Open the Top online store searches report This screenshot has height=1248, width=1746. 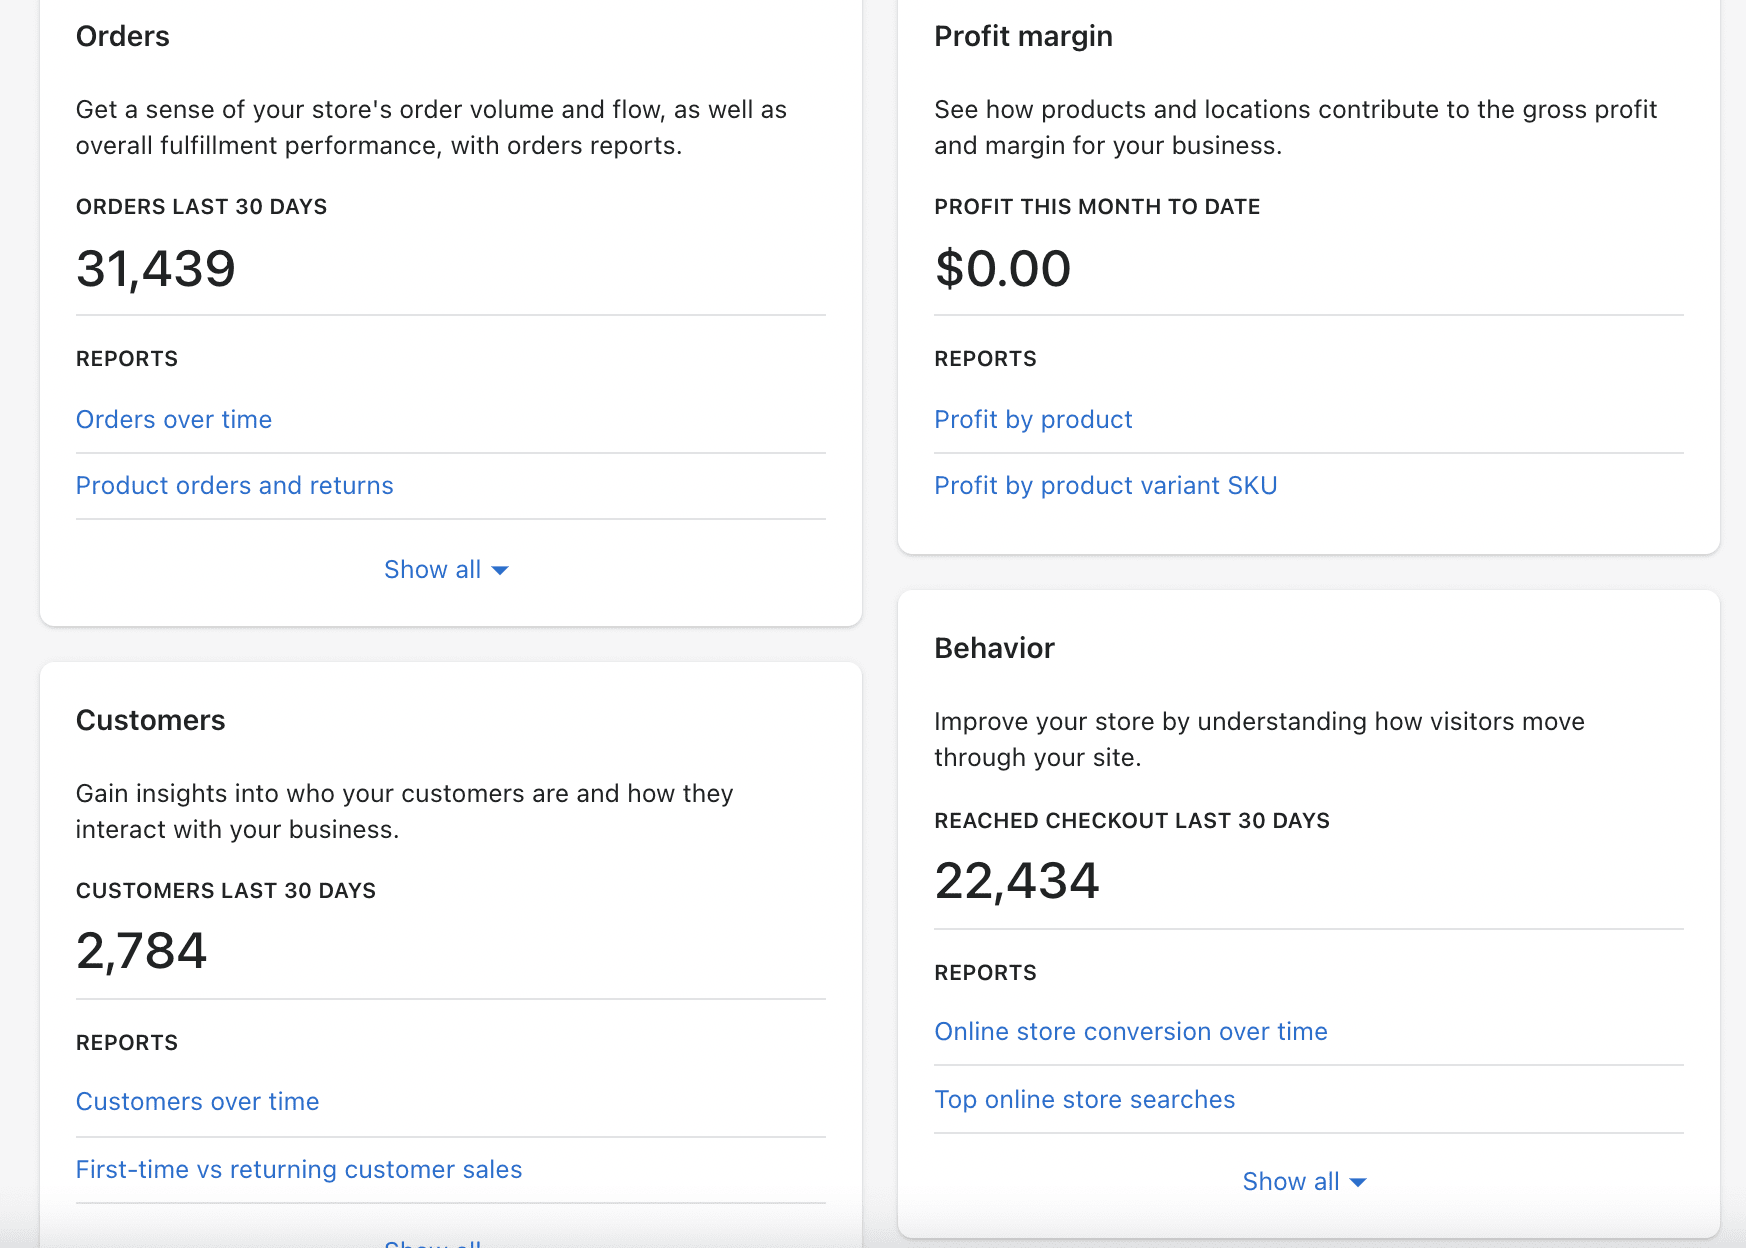1084,1099
